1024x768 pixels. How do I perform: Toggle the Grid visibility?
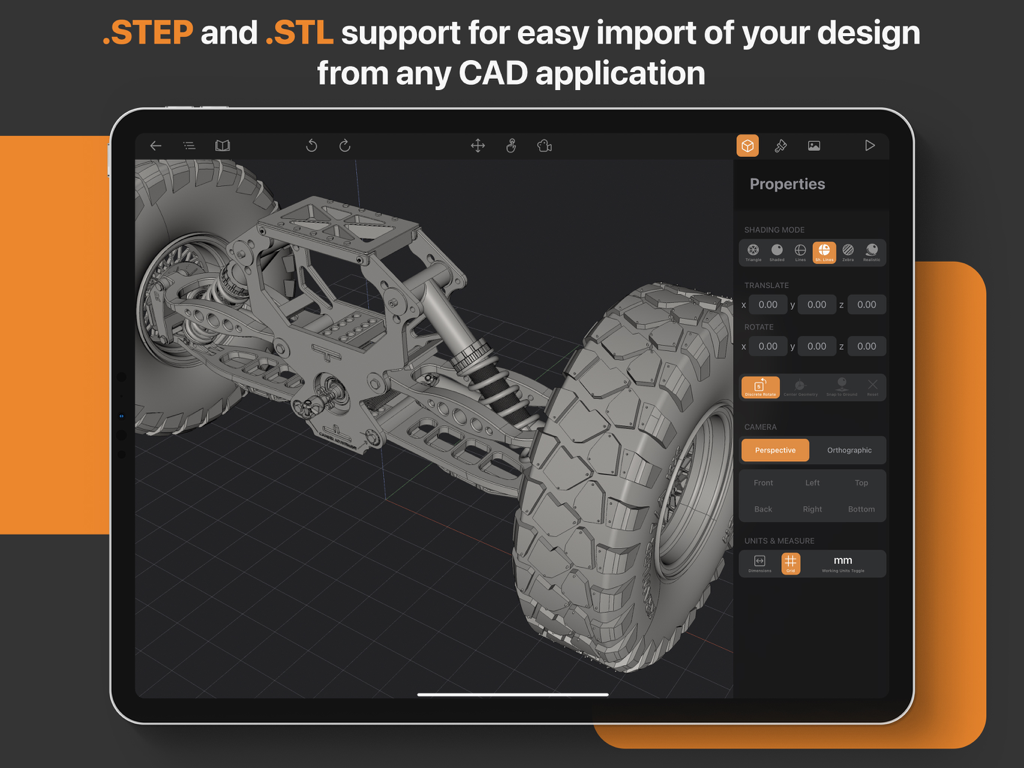click(x=791, y=563)
